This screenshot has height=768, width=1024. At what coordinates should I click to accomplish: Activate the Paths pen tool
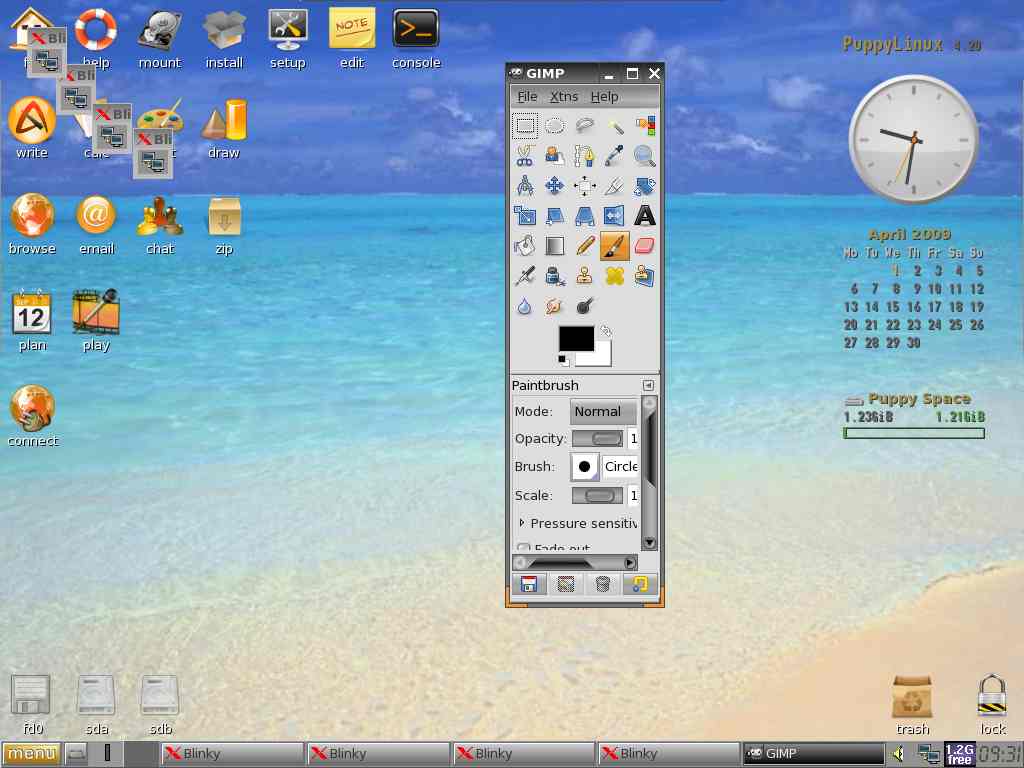pos(584,155)
